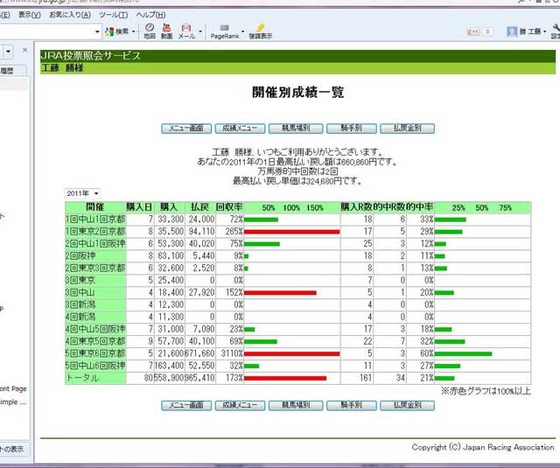560x468 pixels.
Task: Open the 表示(V) menu
Action: tap(30, 15)
